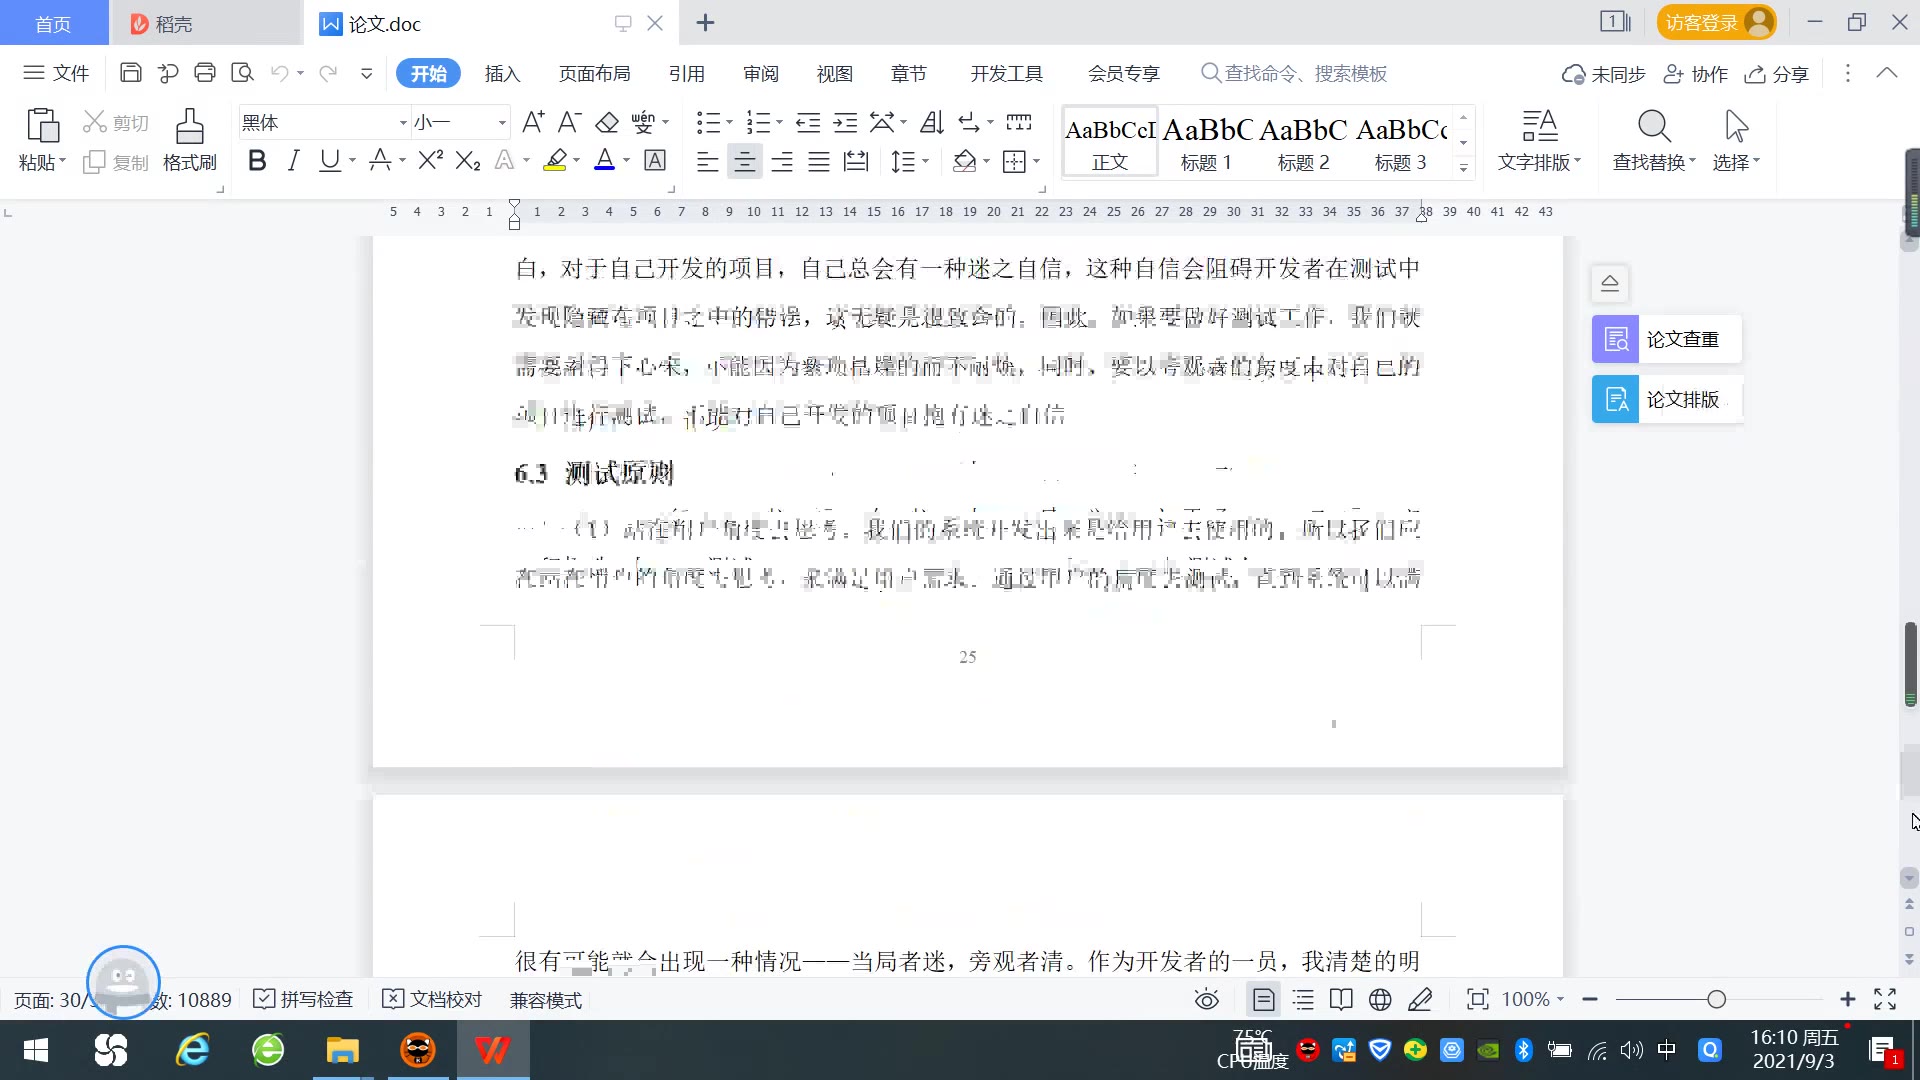Switch to 页面布局 ribbon tab
The width and height of the screenshot is (1920, 1080).
tap(594, 74)
